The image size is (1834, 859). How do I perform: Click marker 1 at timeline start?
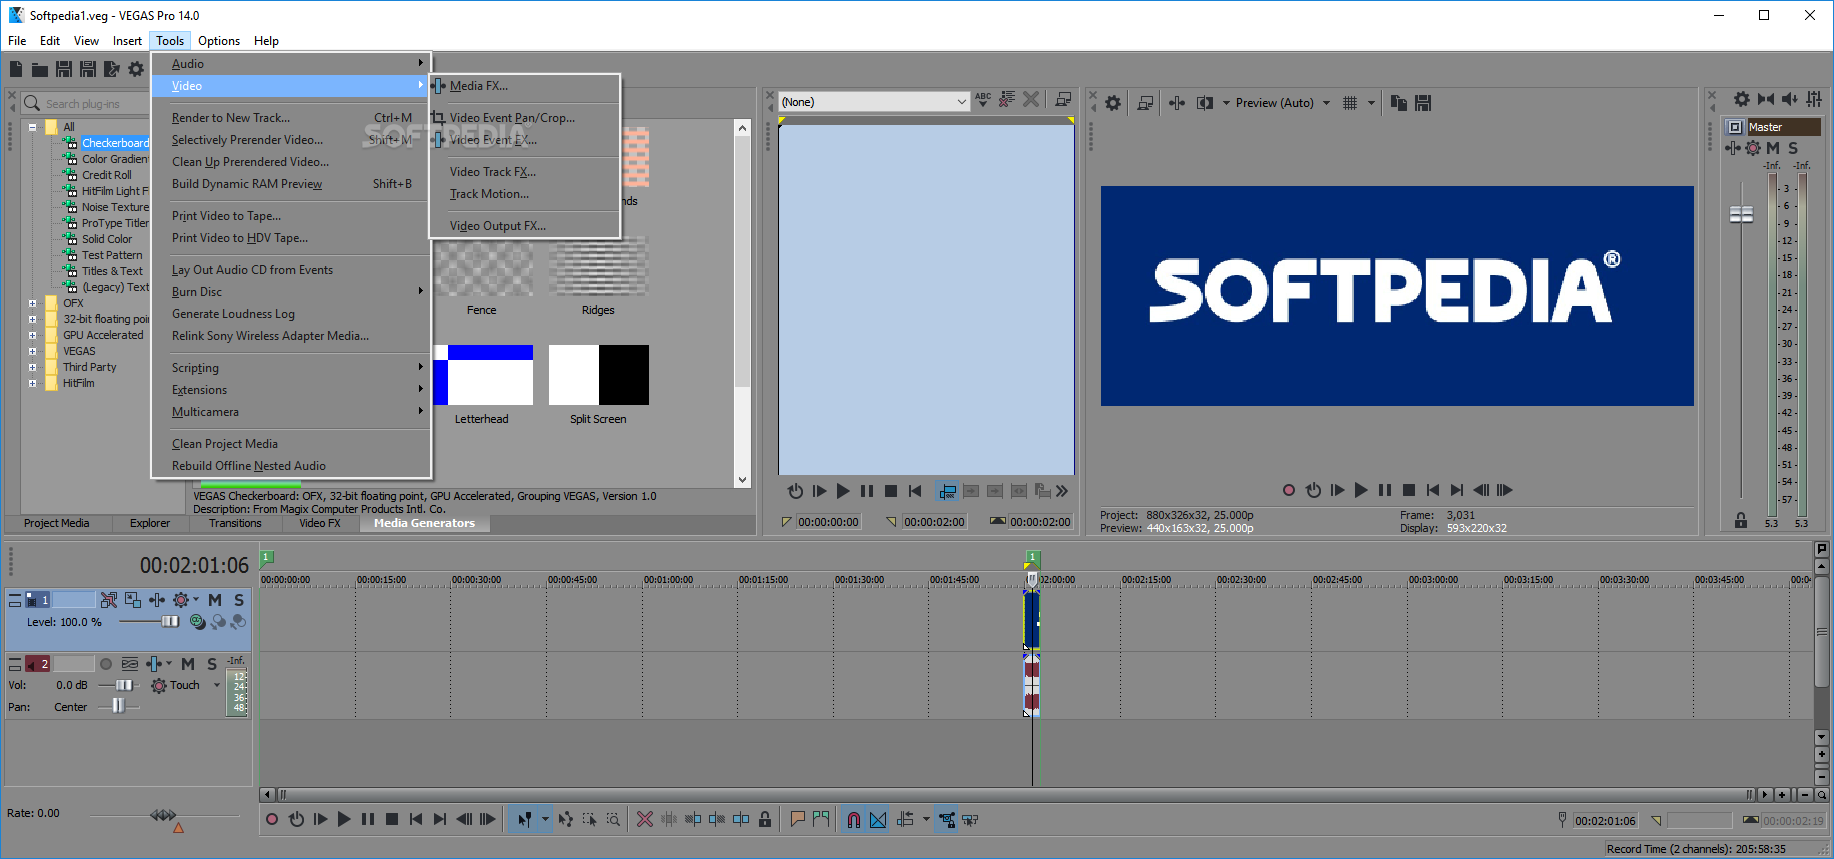[x=267, y=557]
